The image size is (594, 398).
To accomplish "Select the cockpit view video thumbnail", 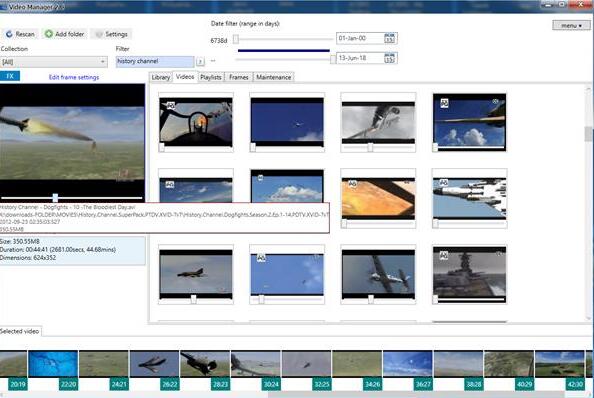I will 196,122.
